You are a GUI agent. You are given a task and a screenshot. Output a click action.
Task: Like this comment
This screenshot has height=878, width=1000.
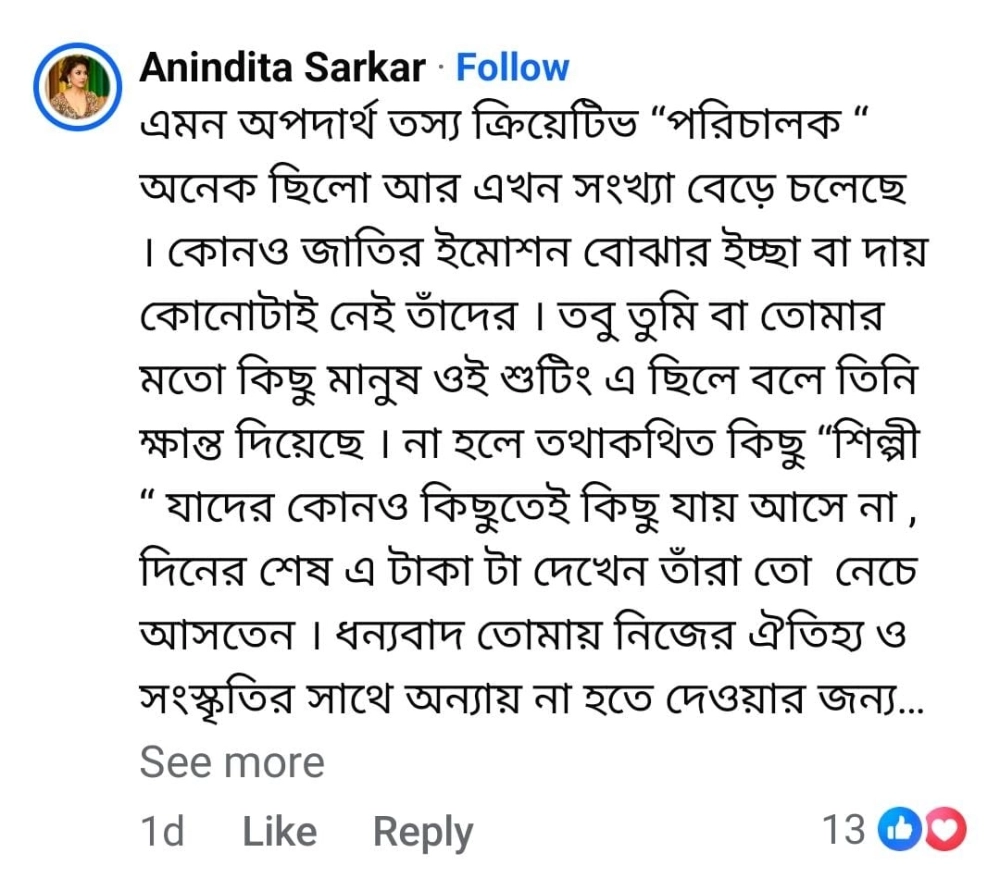(280, 831)
